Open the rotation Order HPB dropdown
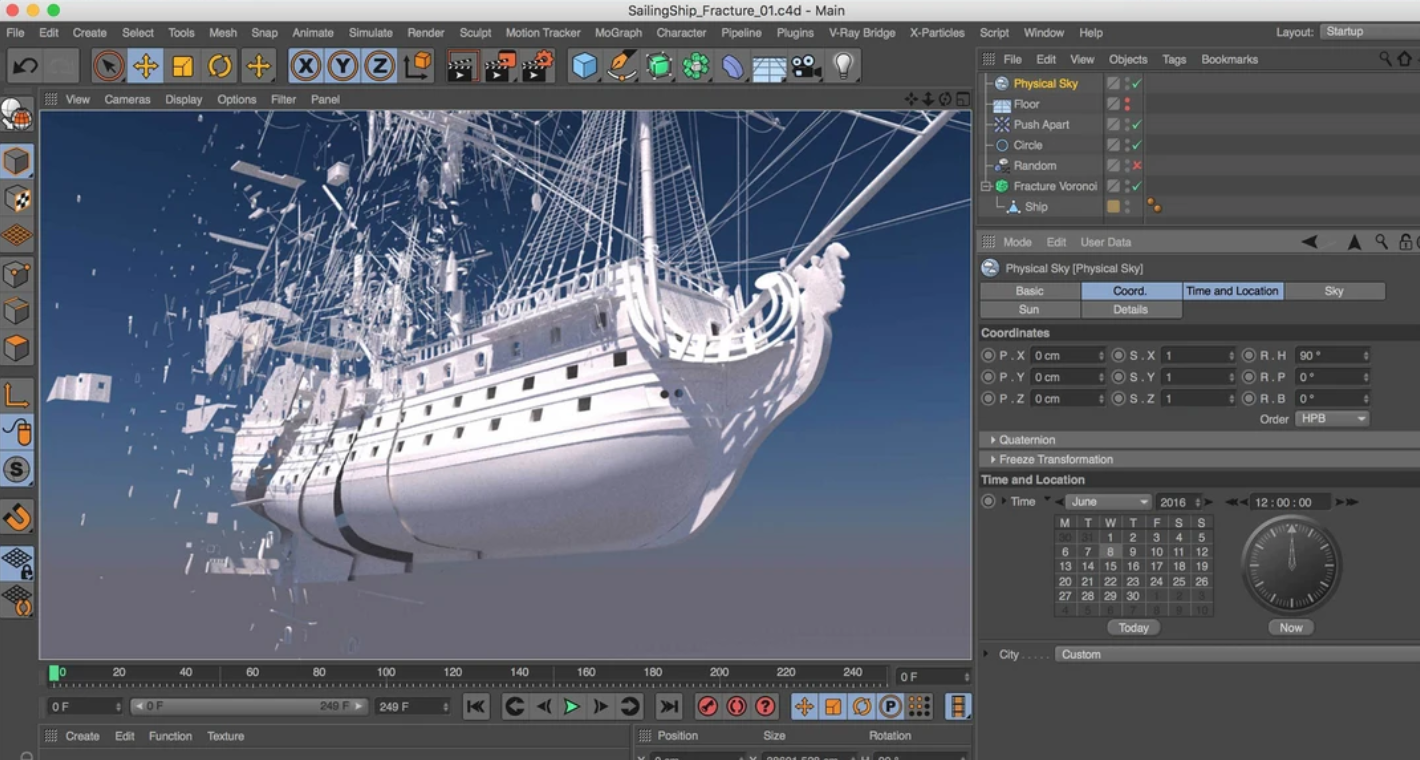Viewport: 1420px width, 760px height. click(1332, 419)
